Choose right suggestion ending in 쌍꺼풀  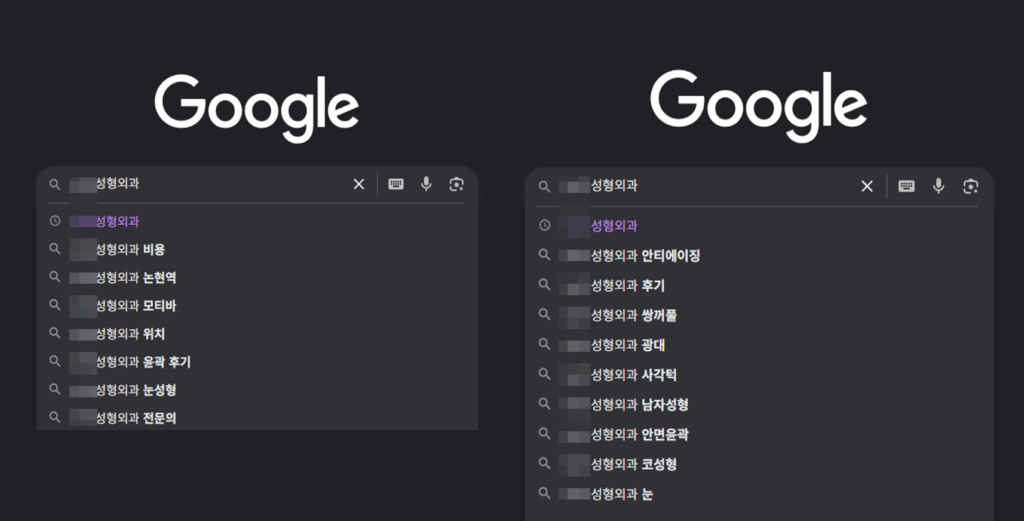[x=759, y=315]
